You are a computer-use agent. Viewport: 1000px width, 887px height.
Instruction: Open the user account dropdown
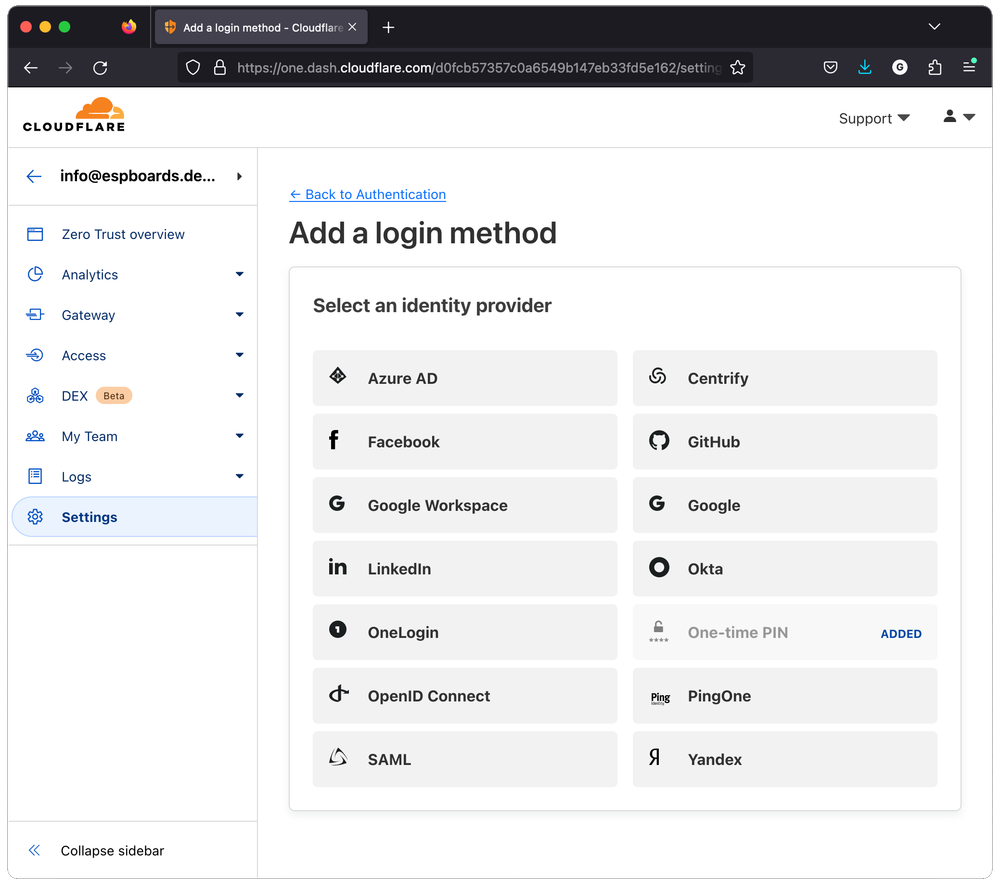tap(958, 117)
